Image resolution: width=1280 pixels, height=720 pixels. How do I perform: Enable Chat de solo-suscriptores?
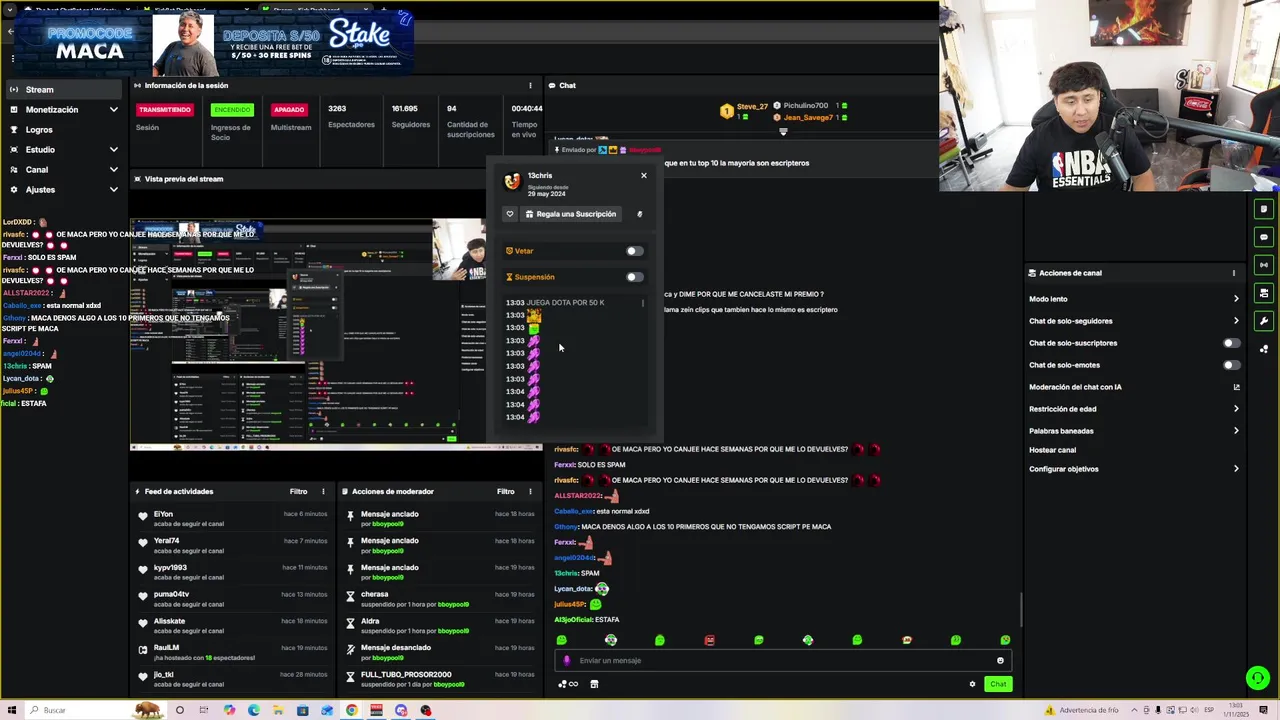click(1232, 343)
